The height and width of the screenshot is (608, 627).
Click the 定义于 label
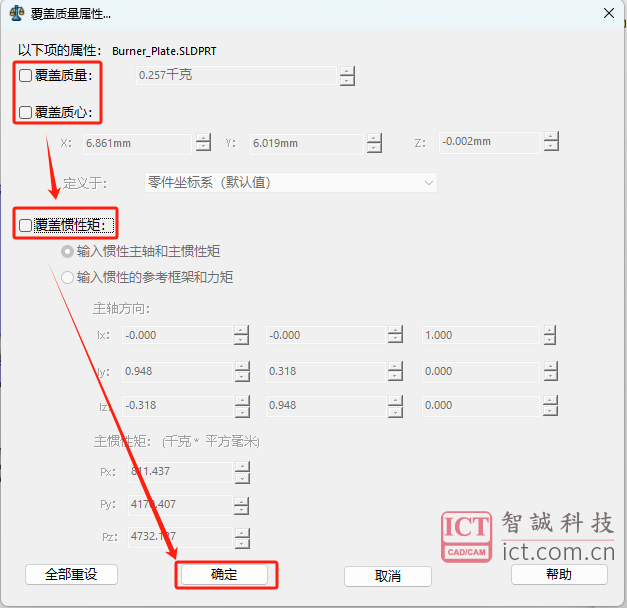[84, 183]
